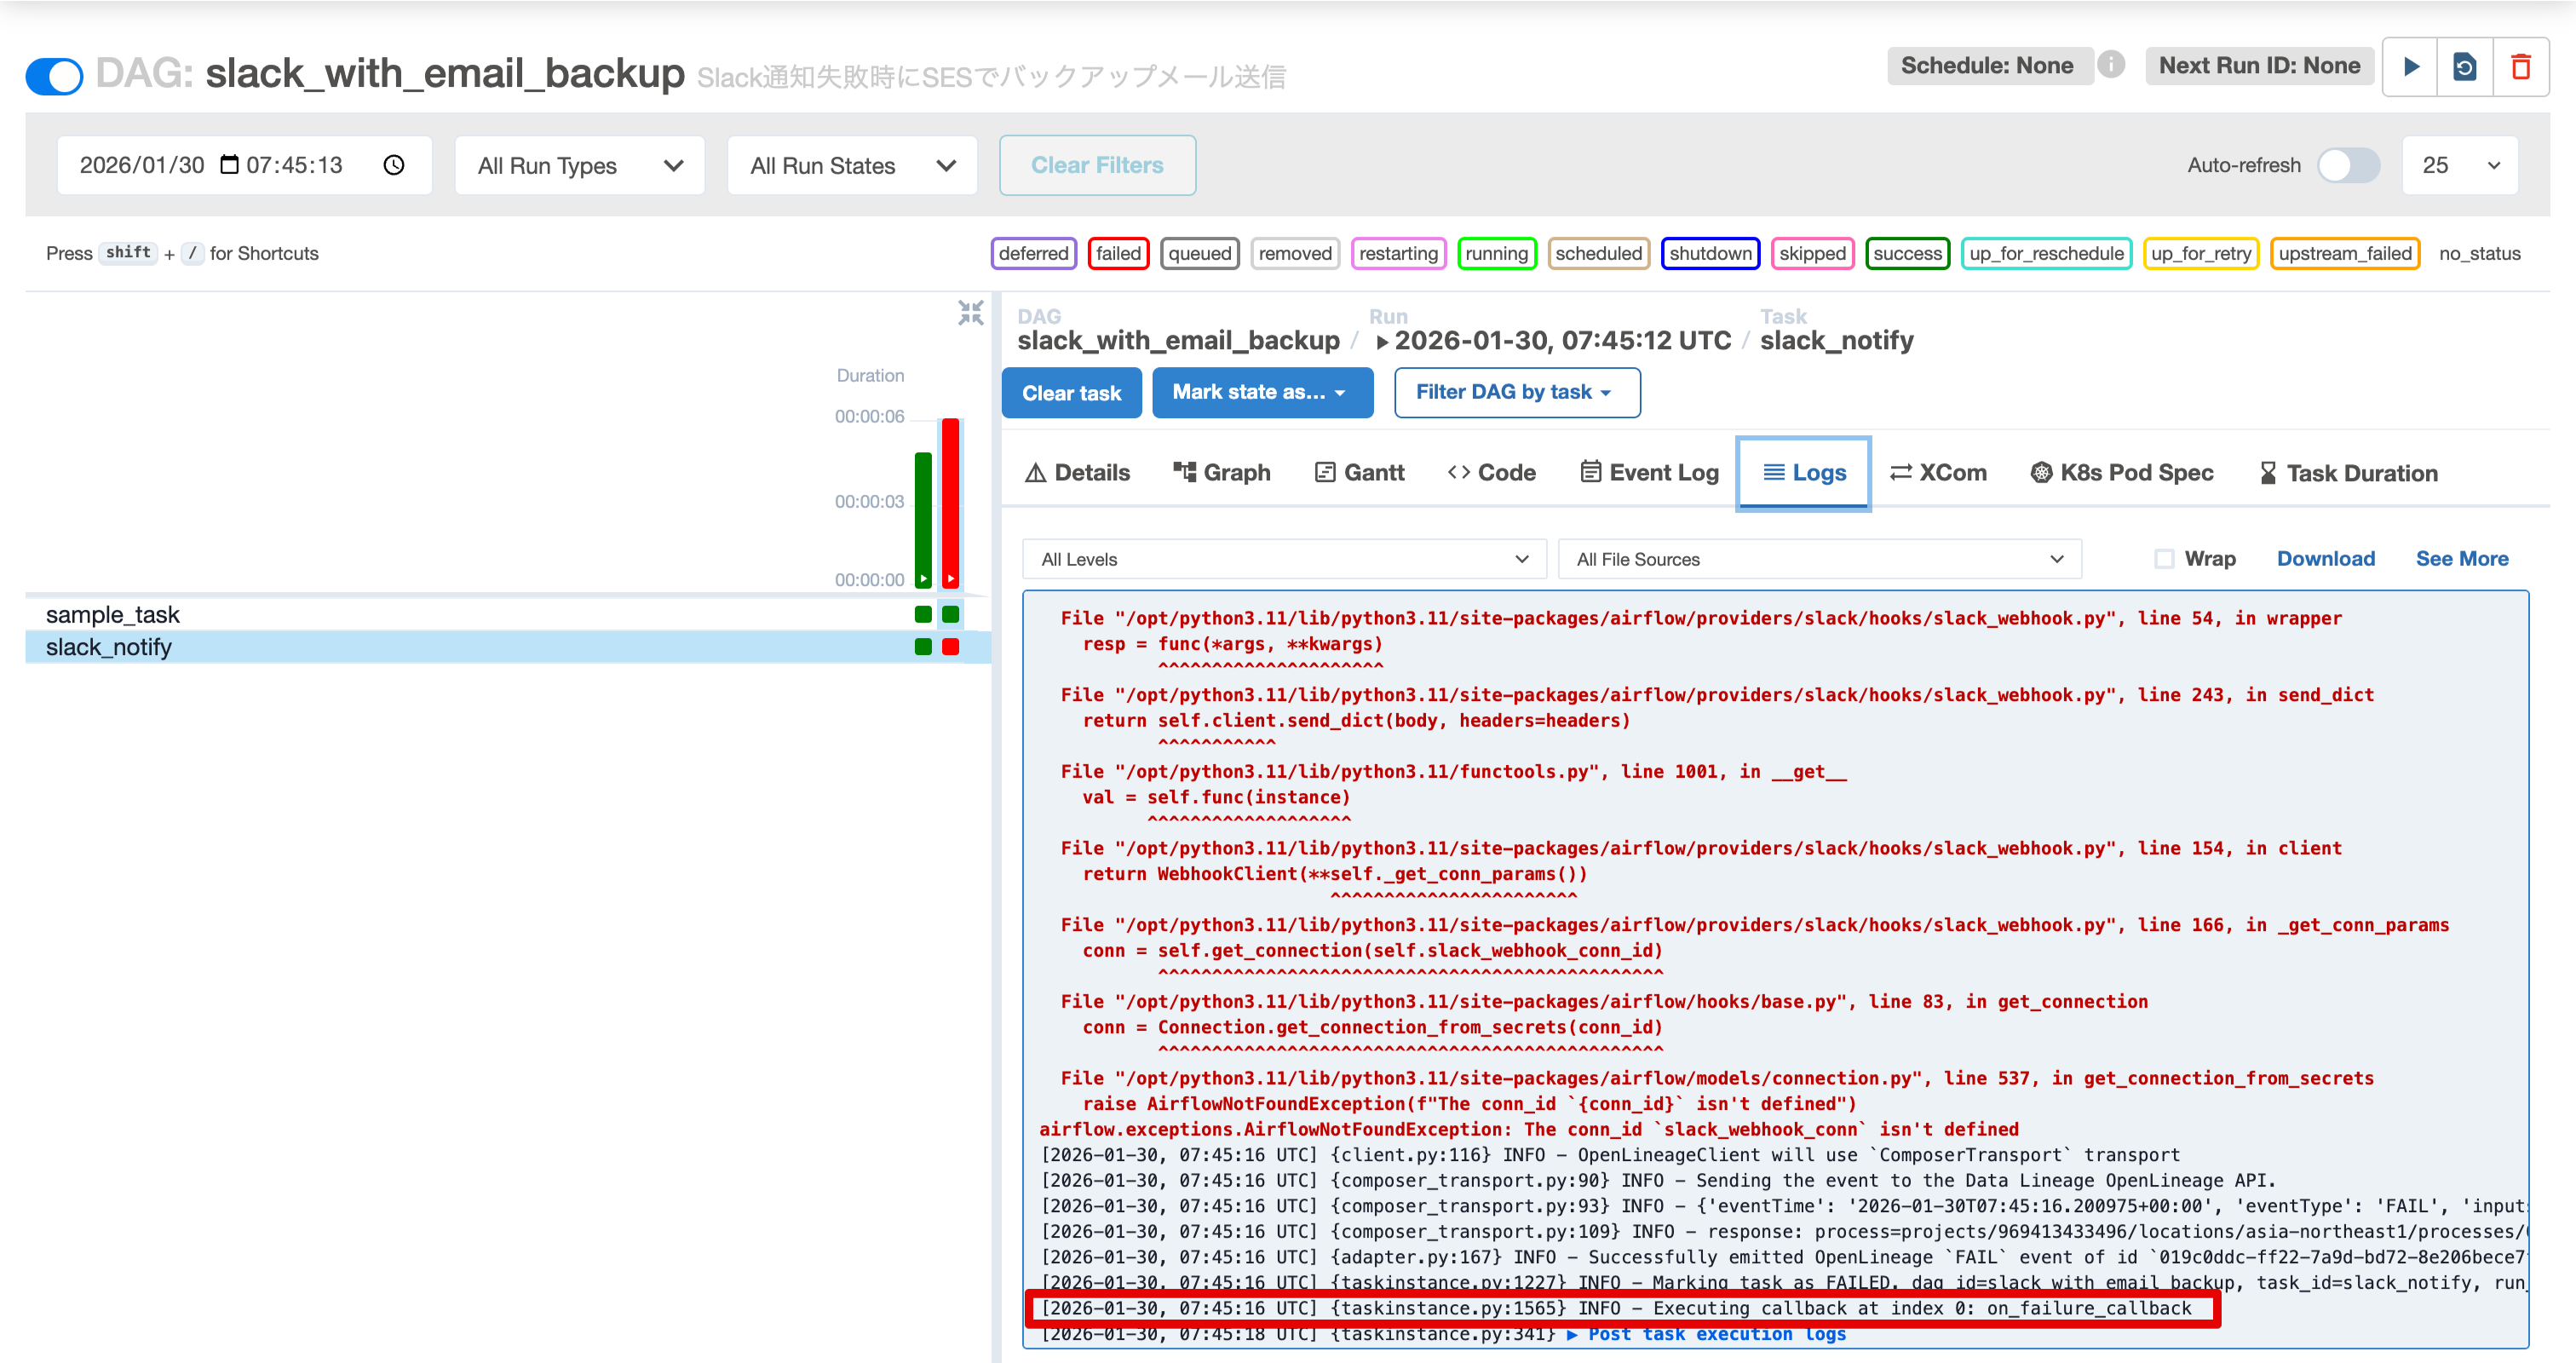Check the Wrap checkbox for log lines

2164,559
